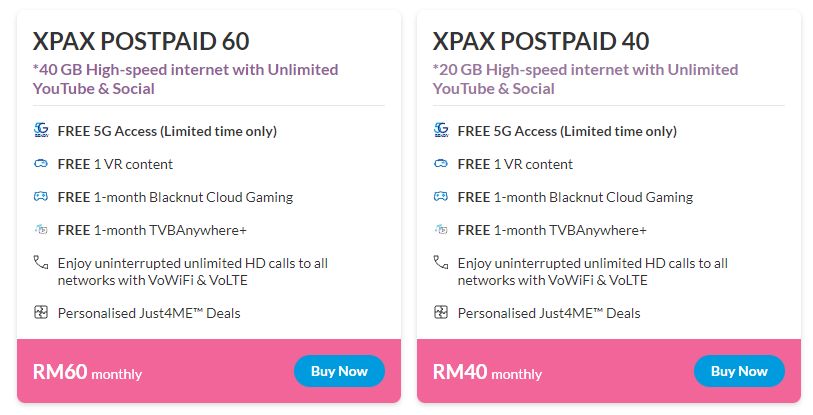The width and height of the screenshot is (813, 415).
Task: Click the 5G icon in Postpaid 40 card
Action: pos(441,130)
